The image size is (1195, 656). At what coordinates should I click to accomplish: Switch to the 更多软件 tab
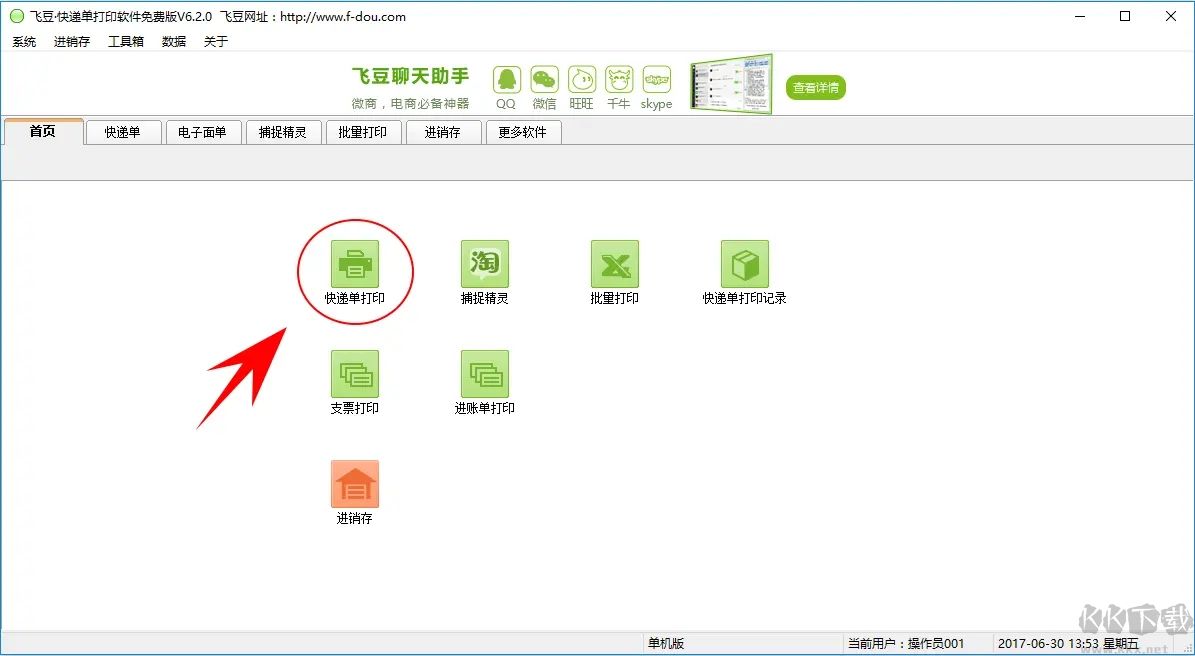pyautogui.click(x=523, y=133)
